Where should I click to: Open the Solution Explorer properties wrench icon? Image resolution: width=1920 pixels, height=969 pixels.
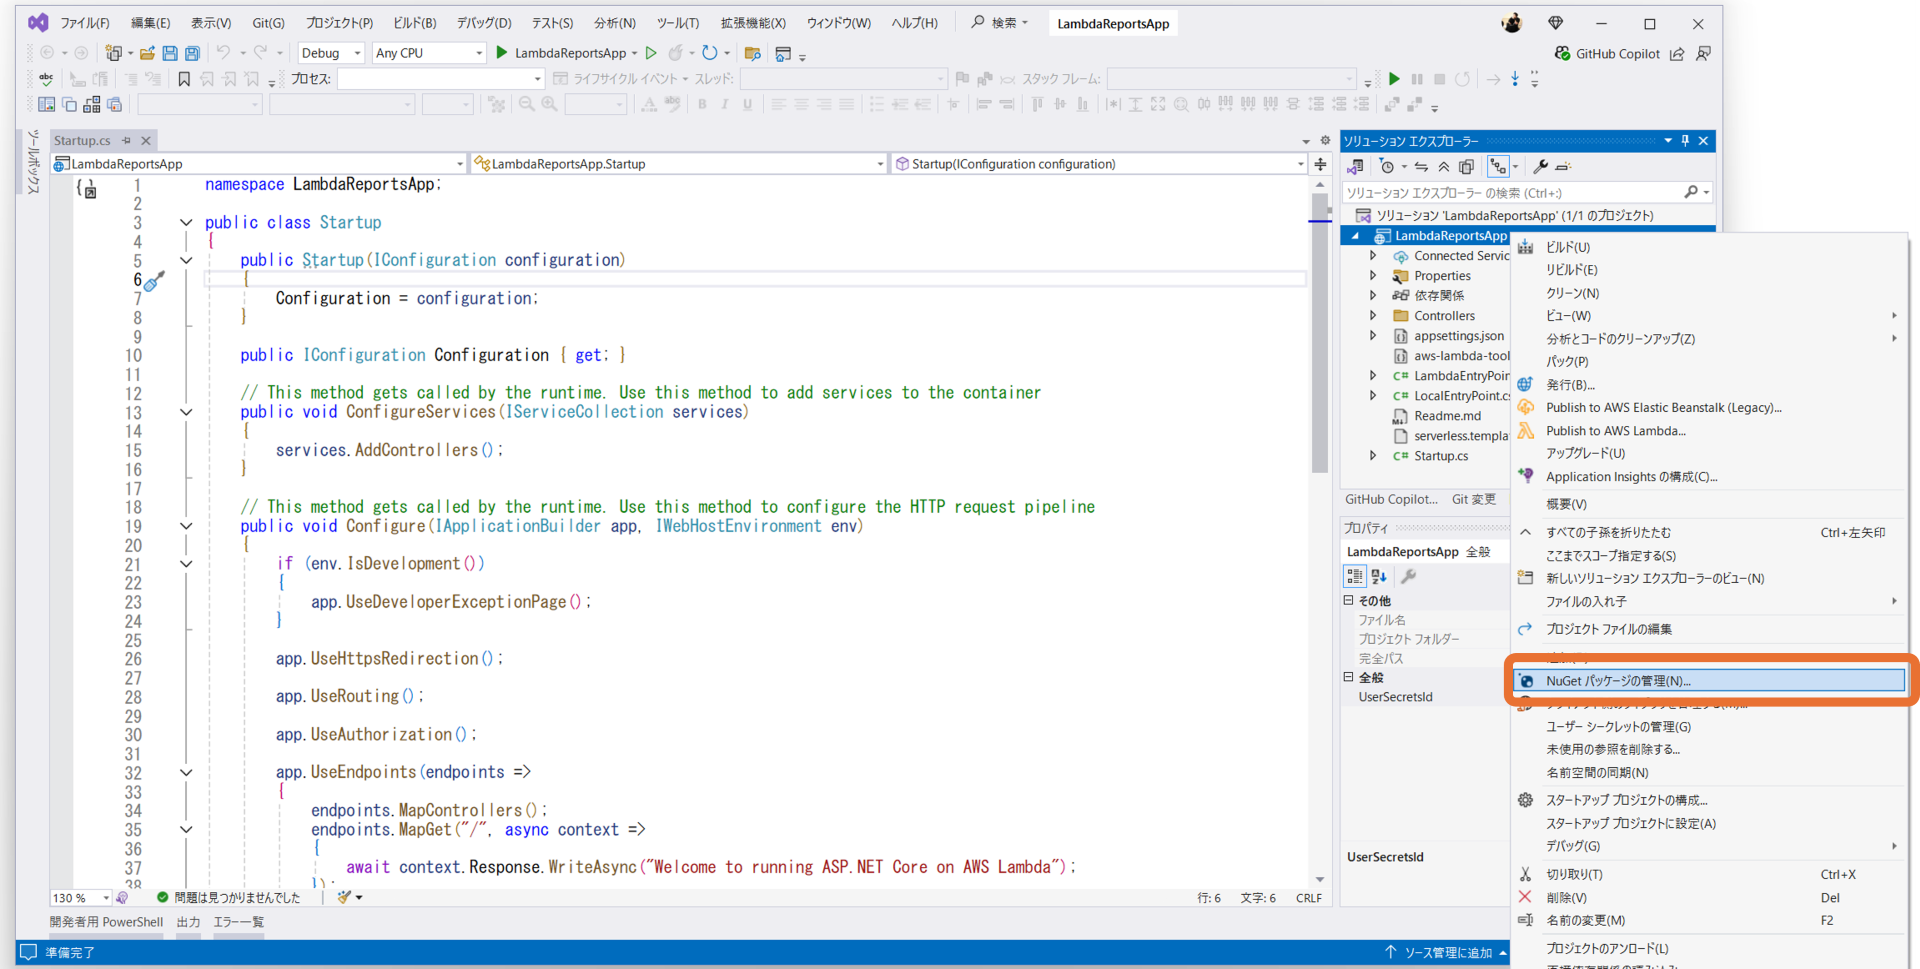[1540, 167]
